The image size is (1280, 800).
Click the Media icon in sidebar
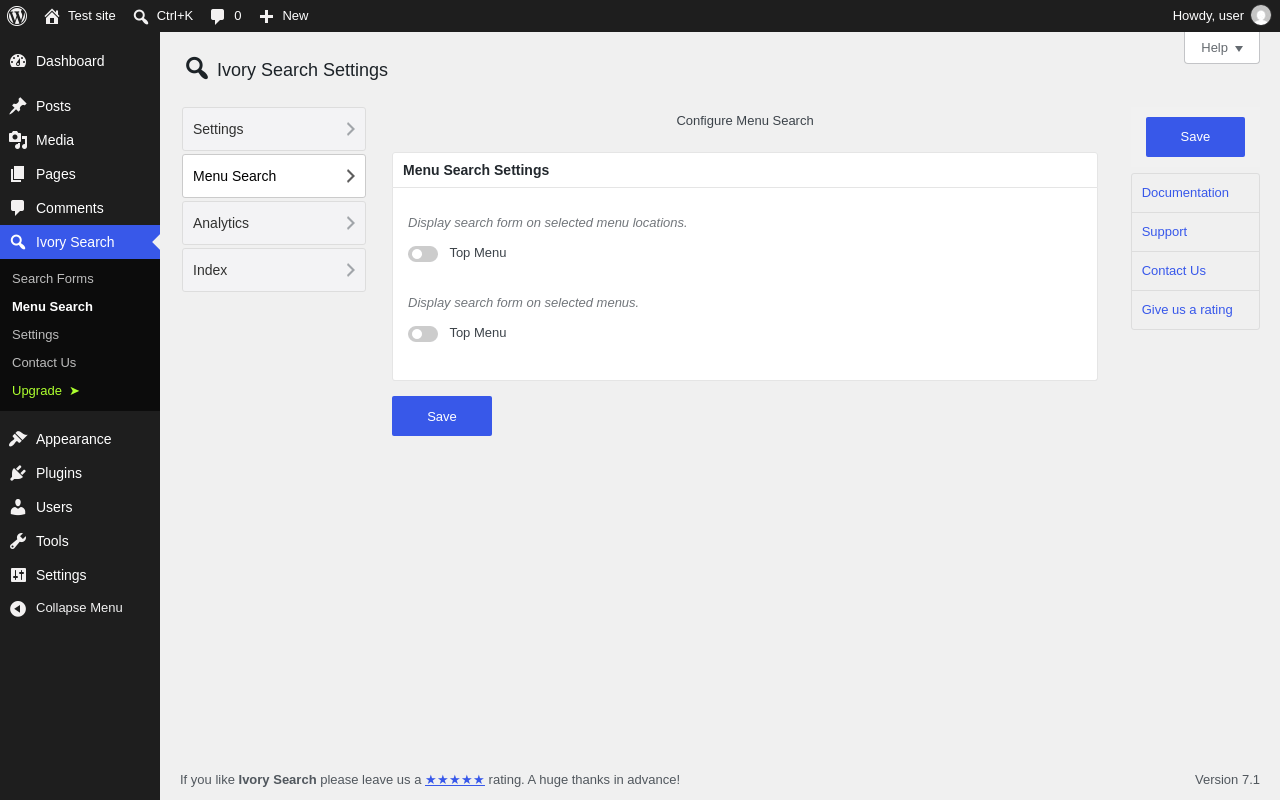[18, 140]
